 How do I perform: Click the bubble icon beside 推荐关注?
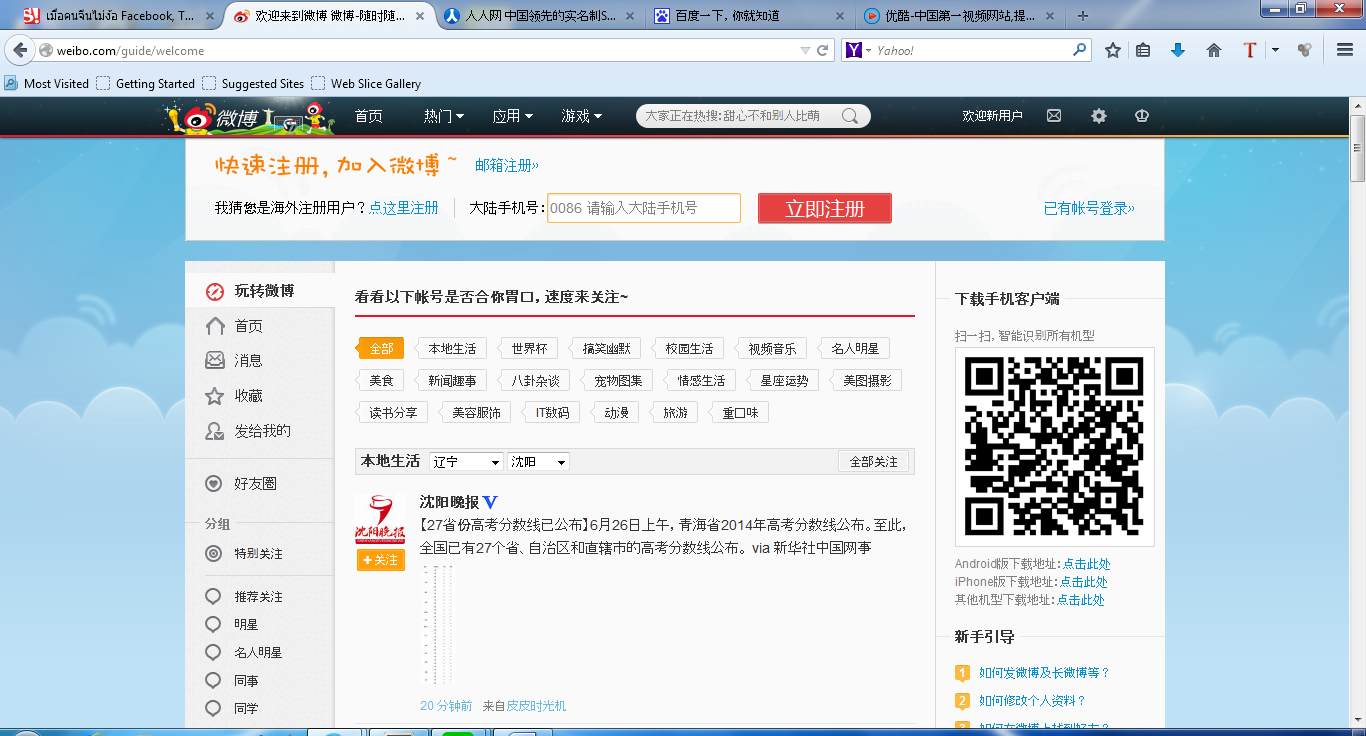click(213, 596)
